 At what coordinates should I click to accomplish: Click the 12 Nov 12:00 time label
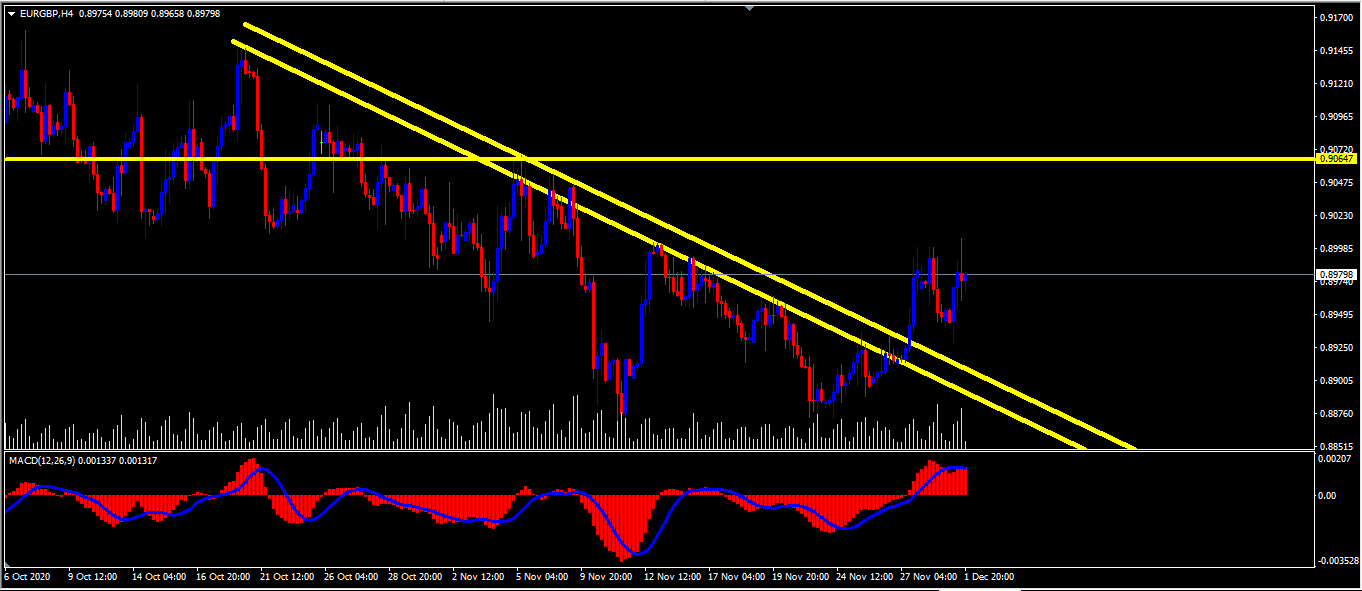click(672, 577)
